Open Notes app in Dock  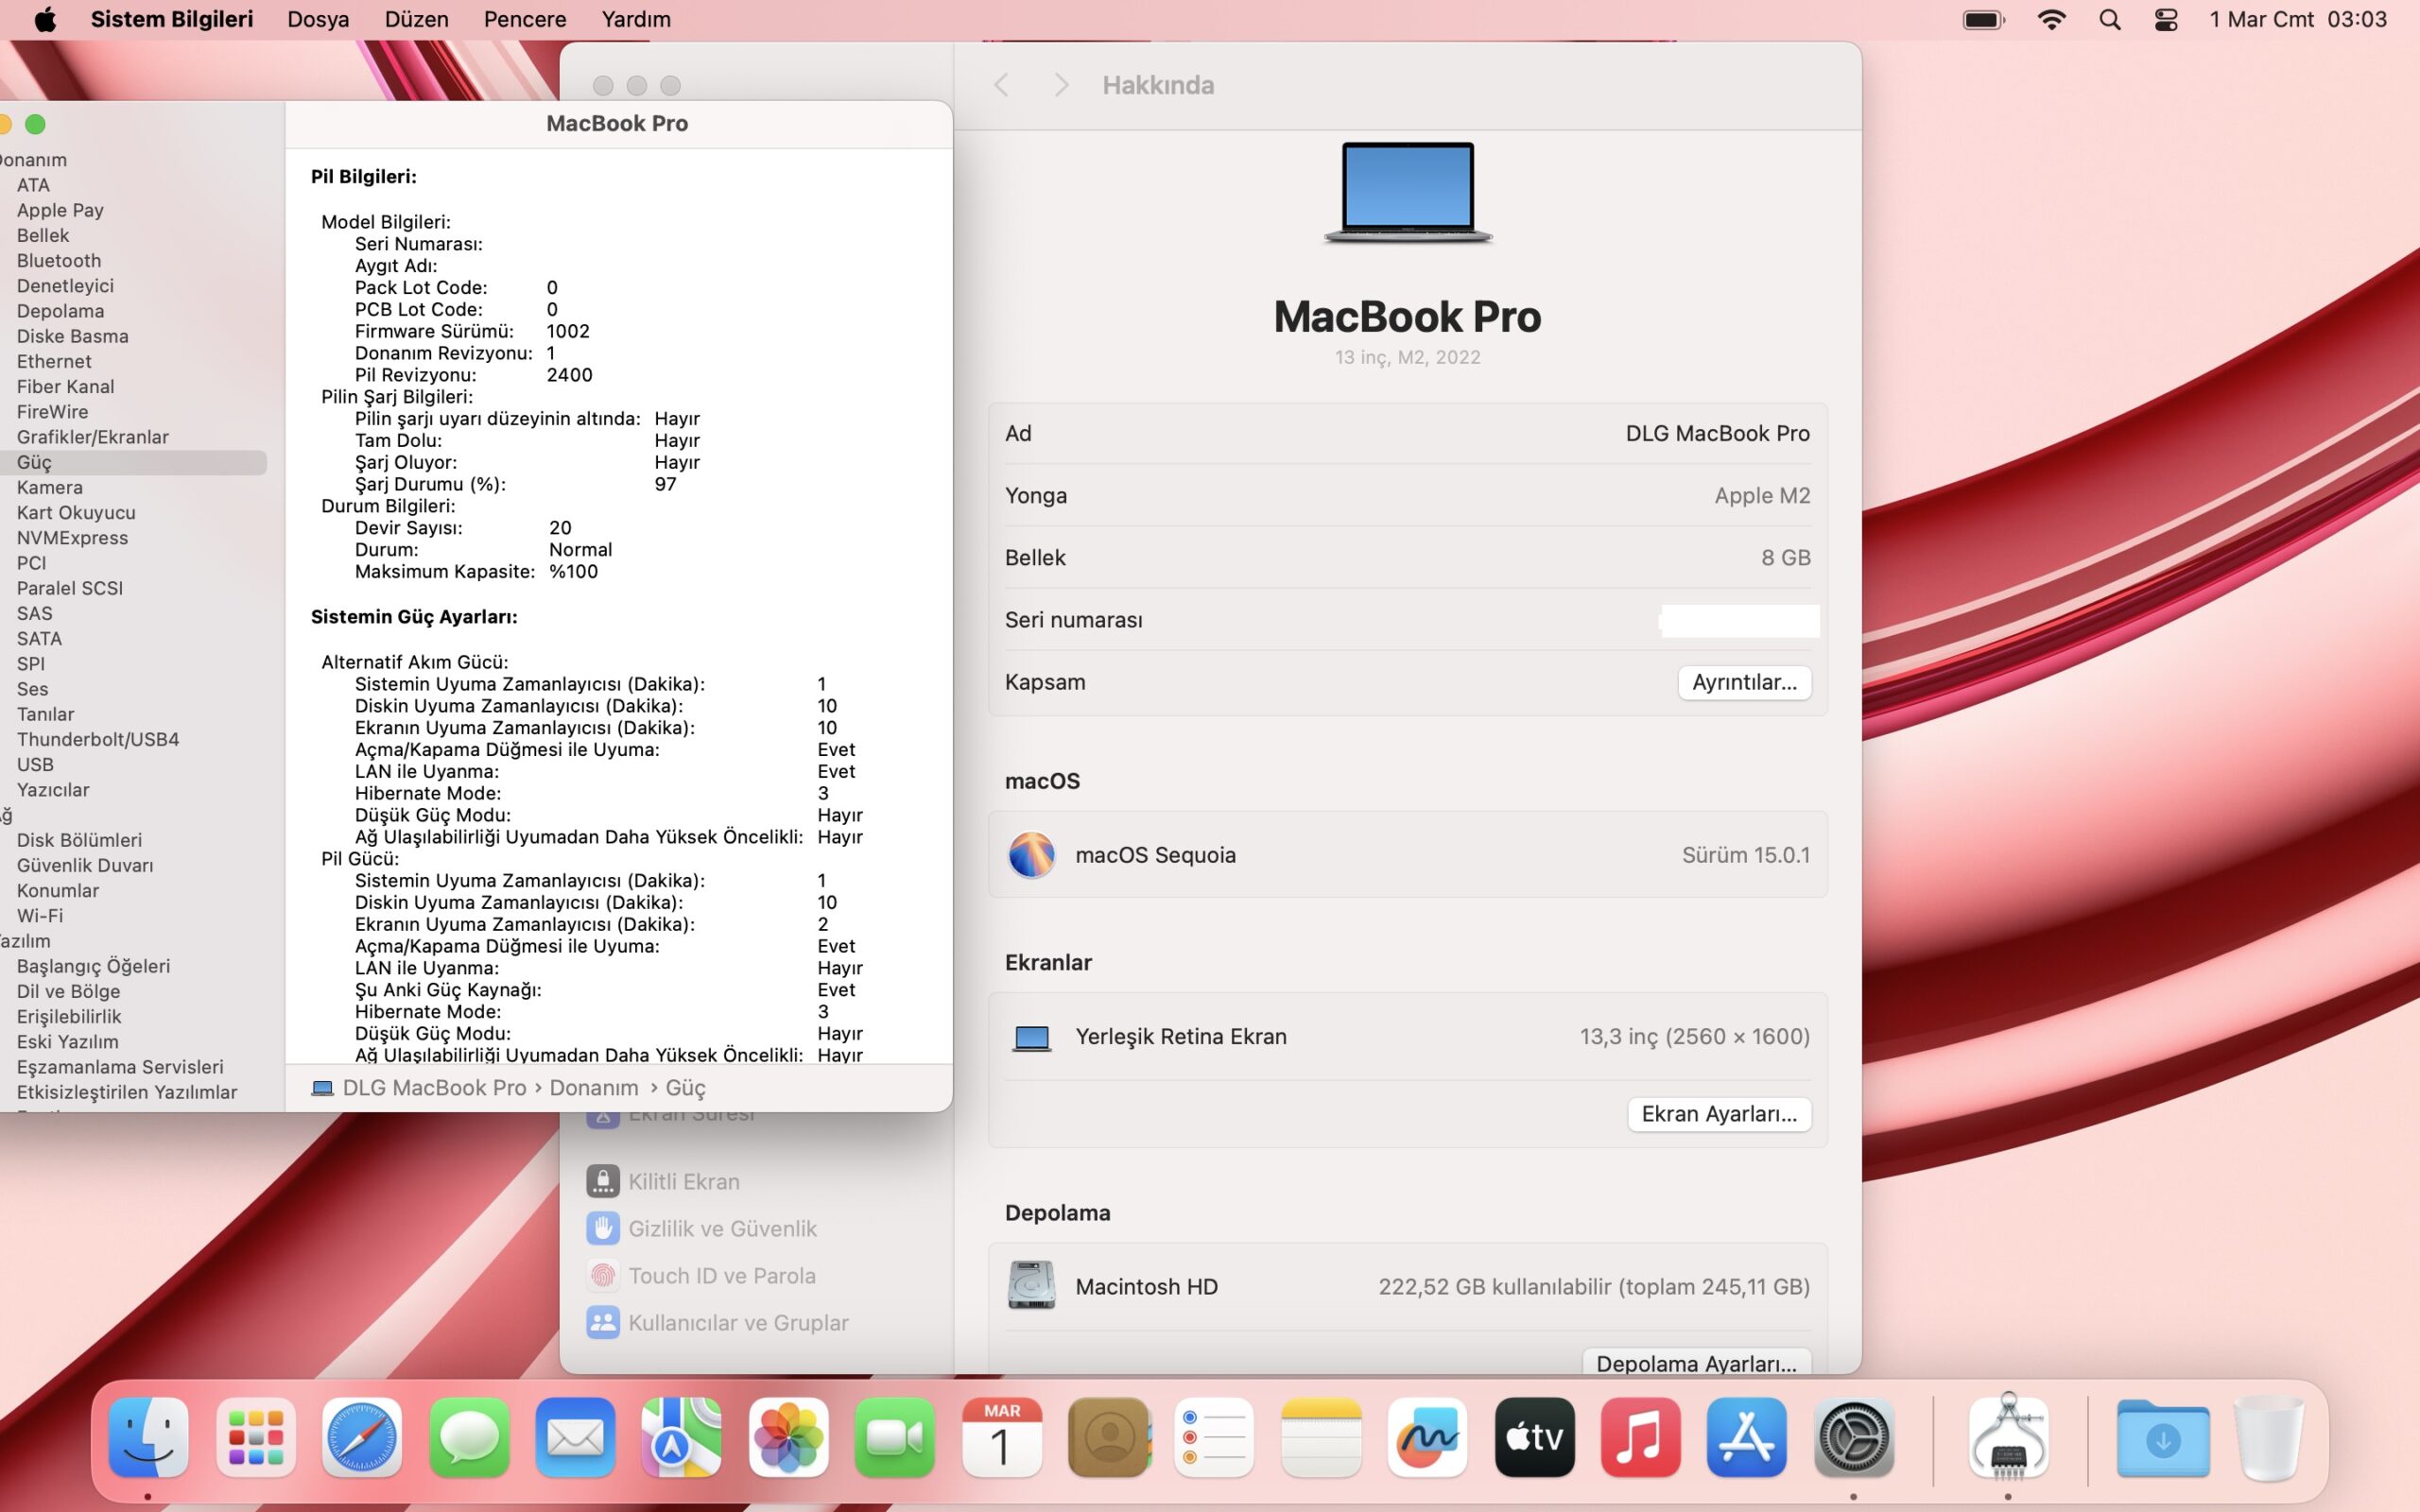[1321, 1438]
